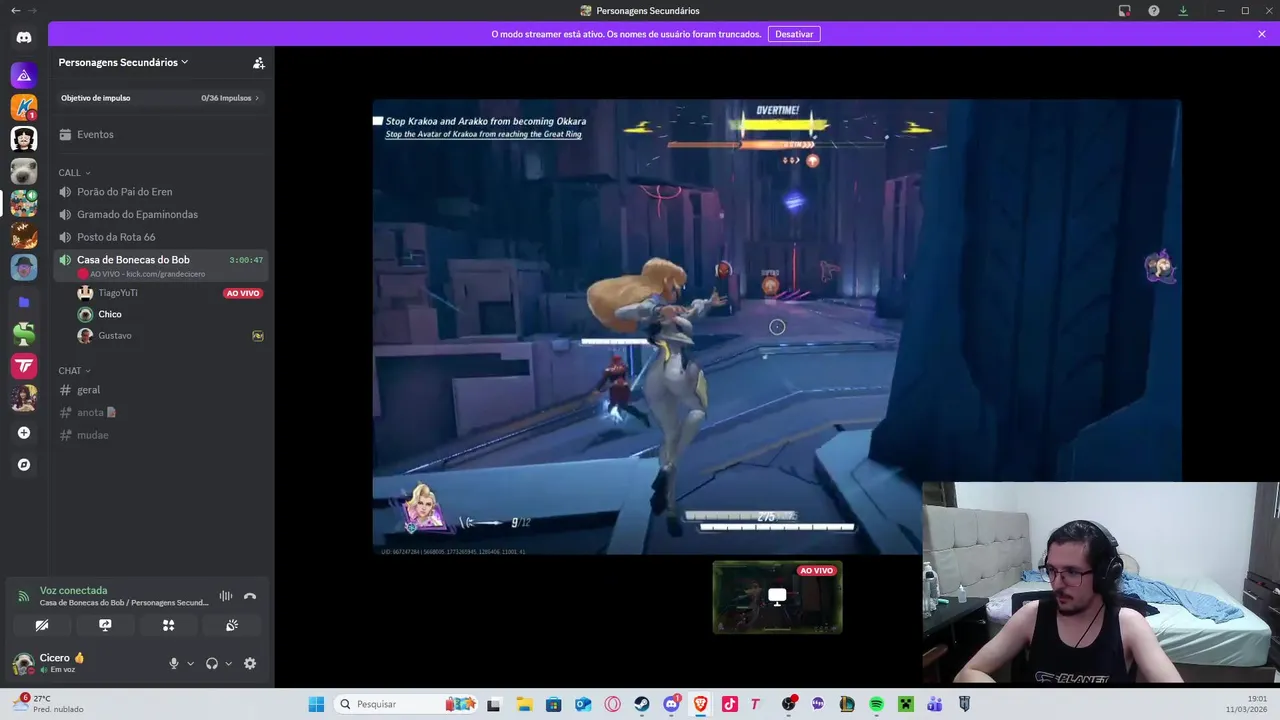This screenshot has height=720, width=1280.
Task: Click the share your screen icon
Action: pyautogui.click(x=105, y=625)
